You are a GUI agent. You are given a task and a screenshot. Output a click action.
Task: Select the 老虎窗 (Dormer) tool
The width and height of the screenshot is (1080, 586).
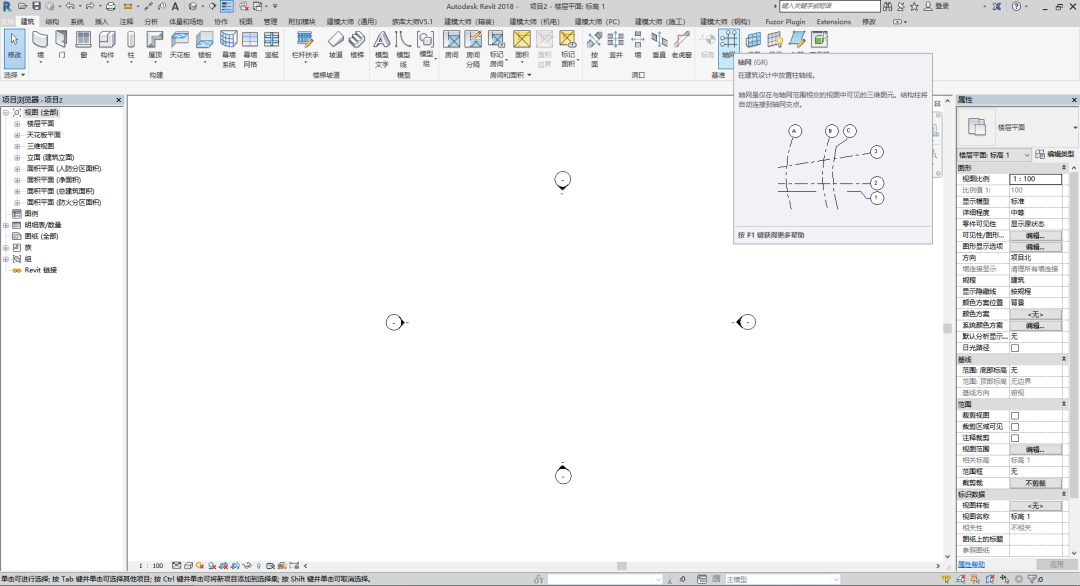(681, 45)
